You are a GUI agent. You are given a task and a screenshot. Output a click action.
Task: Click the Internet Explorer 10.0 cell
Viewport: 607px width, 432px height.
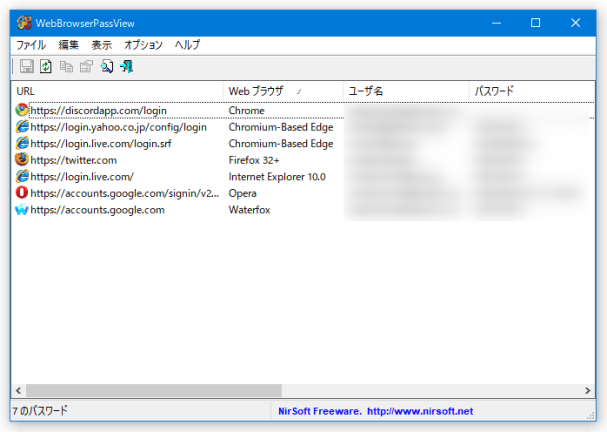tap(277, 177)
